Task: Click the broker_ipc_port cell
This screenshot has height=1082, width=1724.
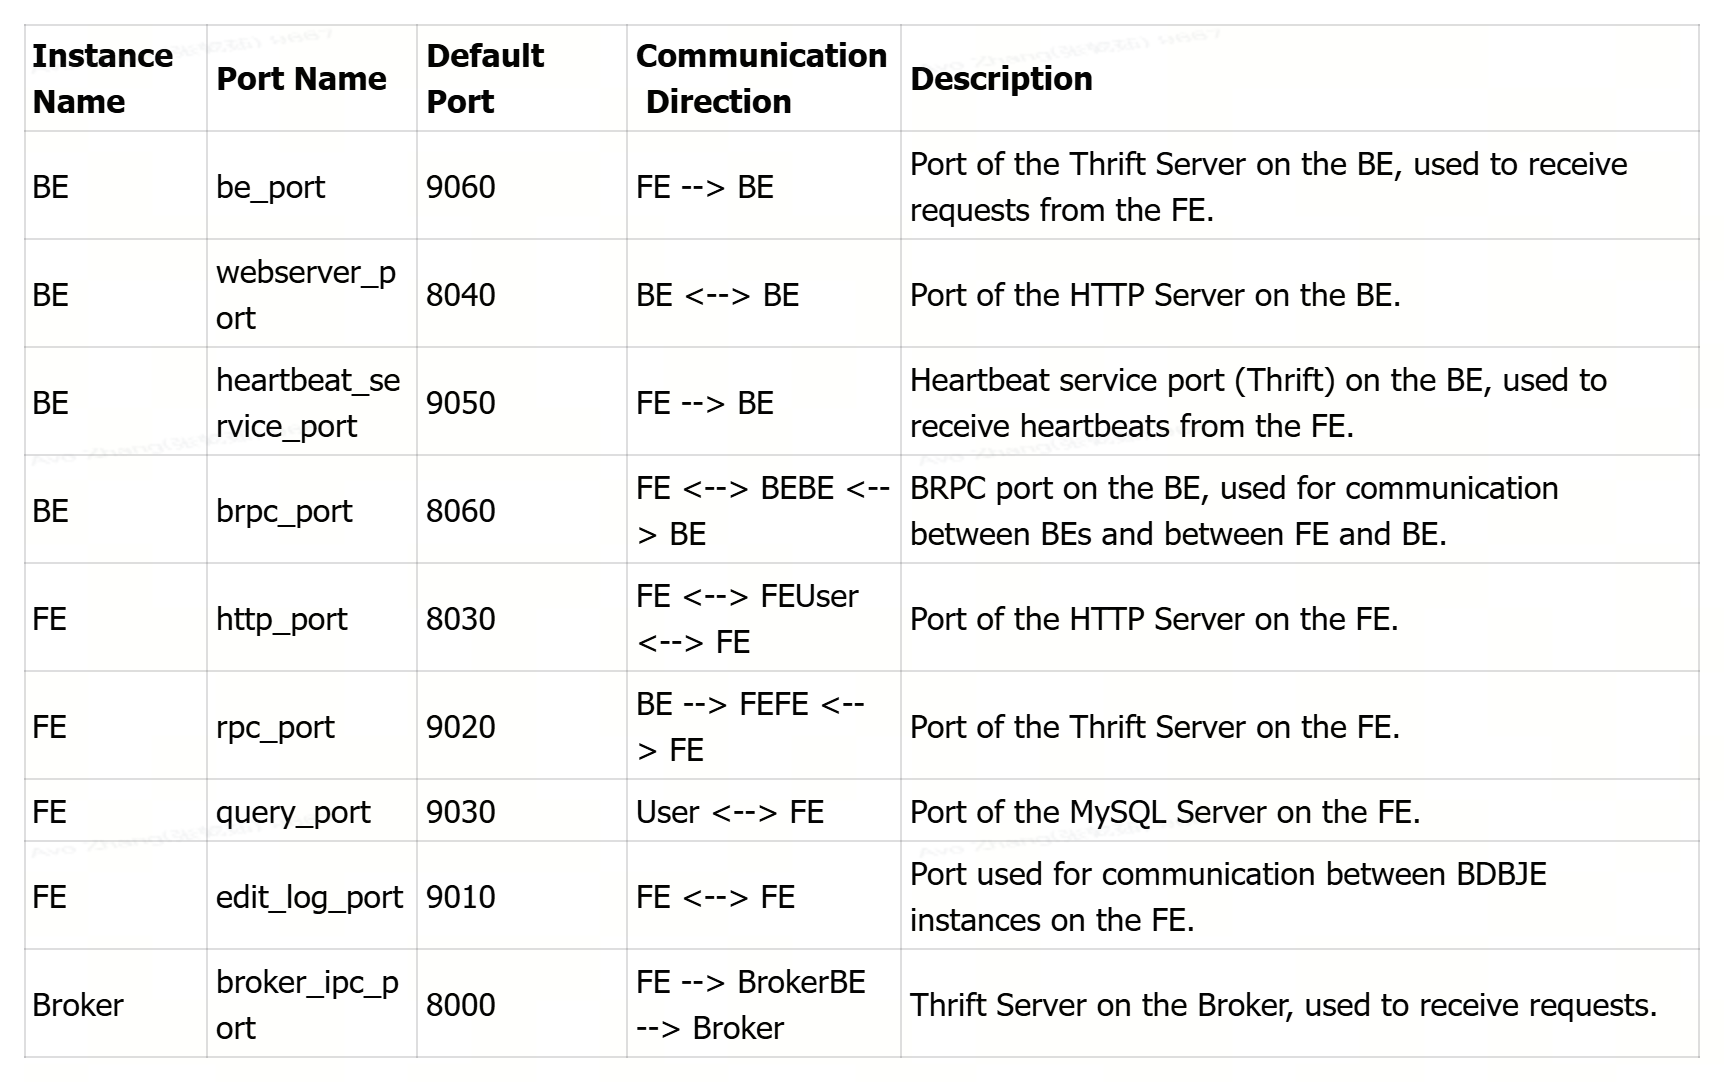Action: pos(307,1005)
